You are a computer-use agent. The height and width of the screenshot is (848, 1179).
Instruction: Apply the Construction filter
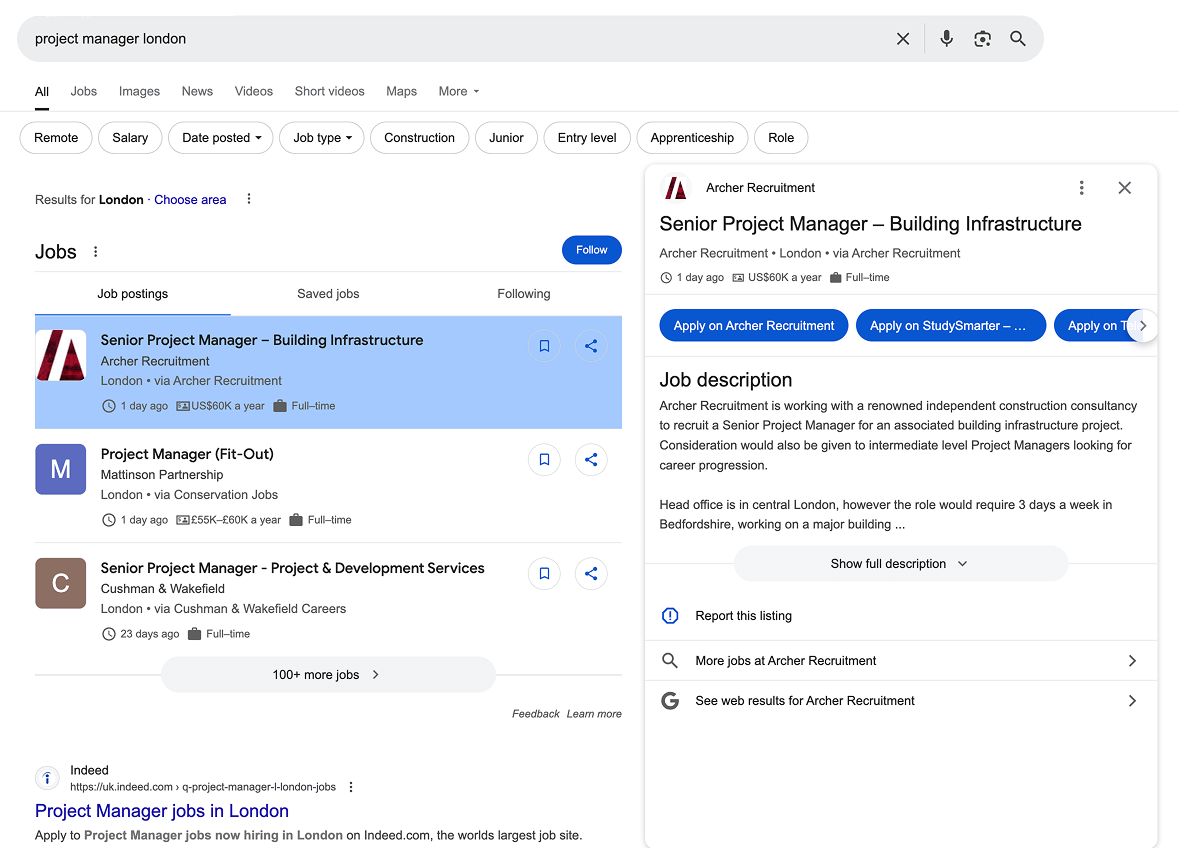point(419,138)
